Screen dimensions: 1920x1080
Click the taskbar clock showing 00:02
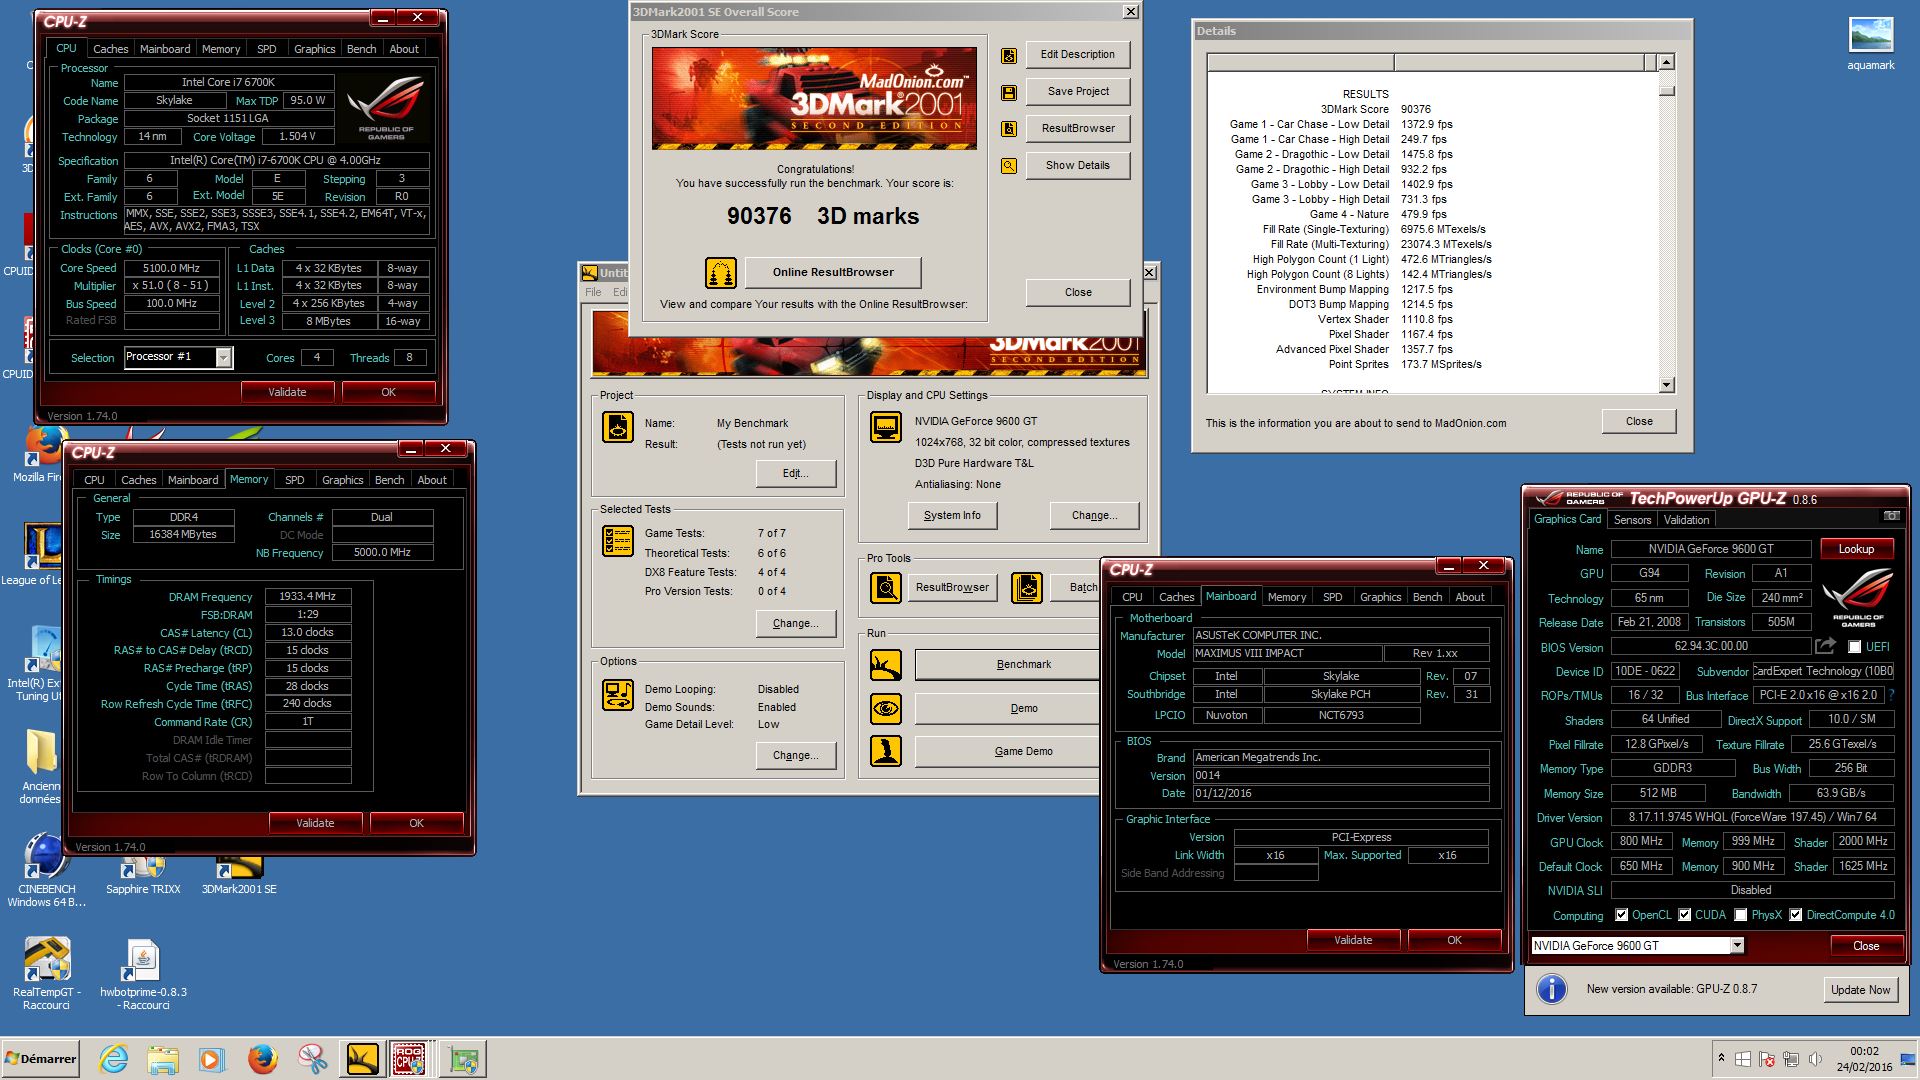1863,1051
